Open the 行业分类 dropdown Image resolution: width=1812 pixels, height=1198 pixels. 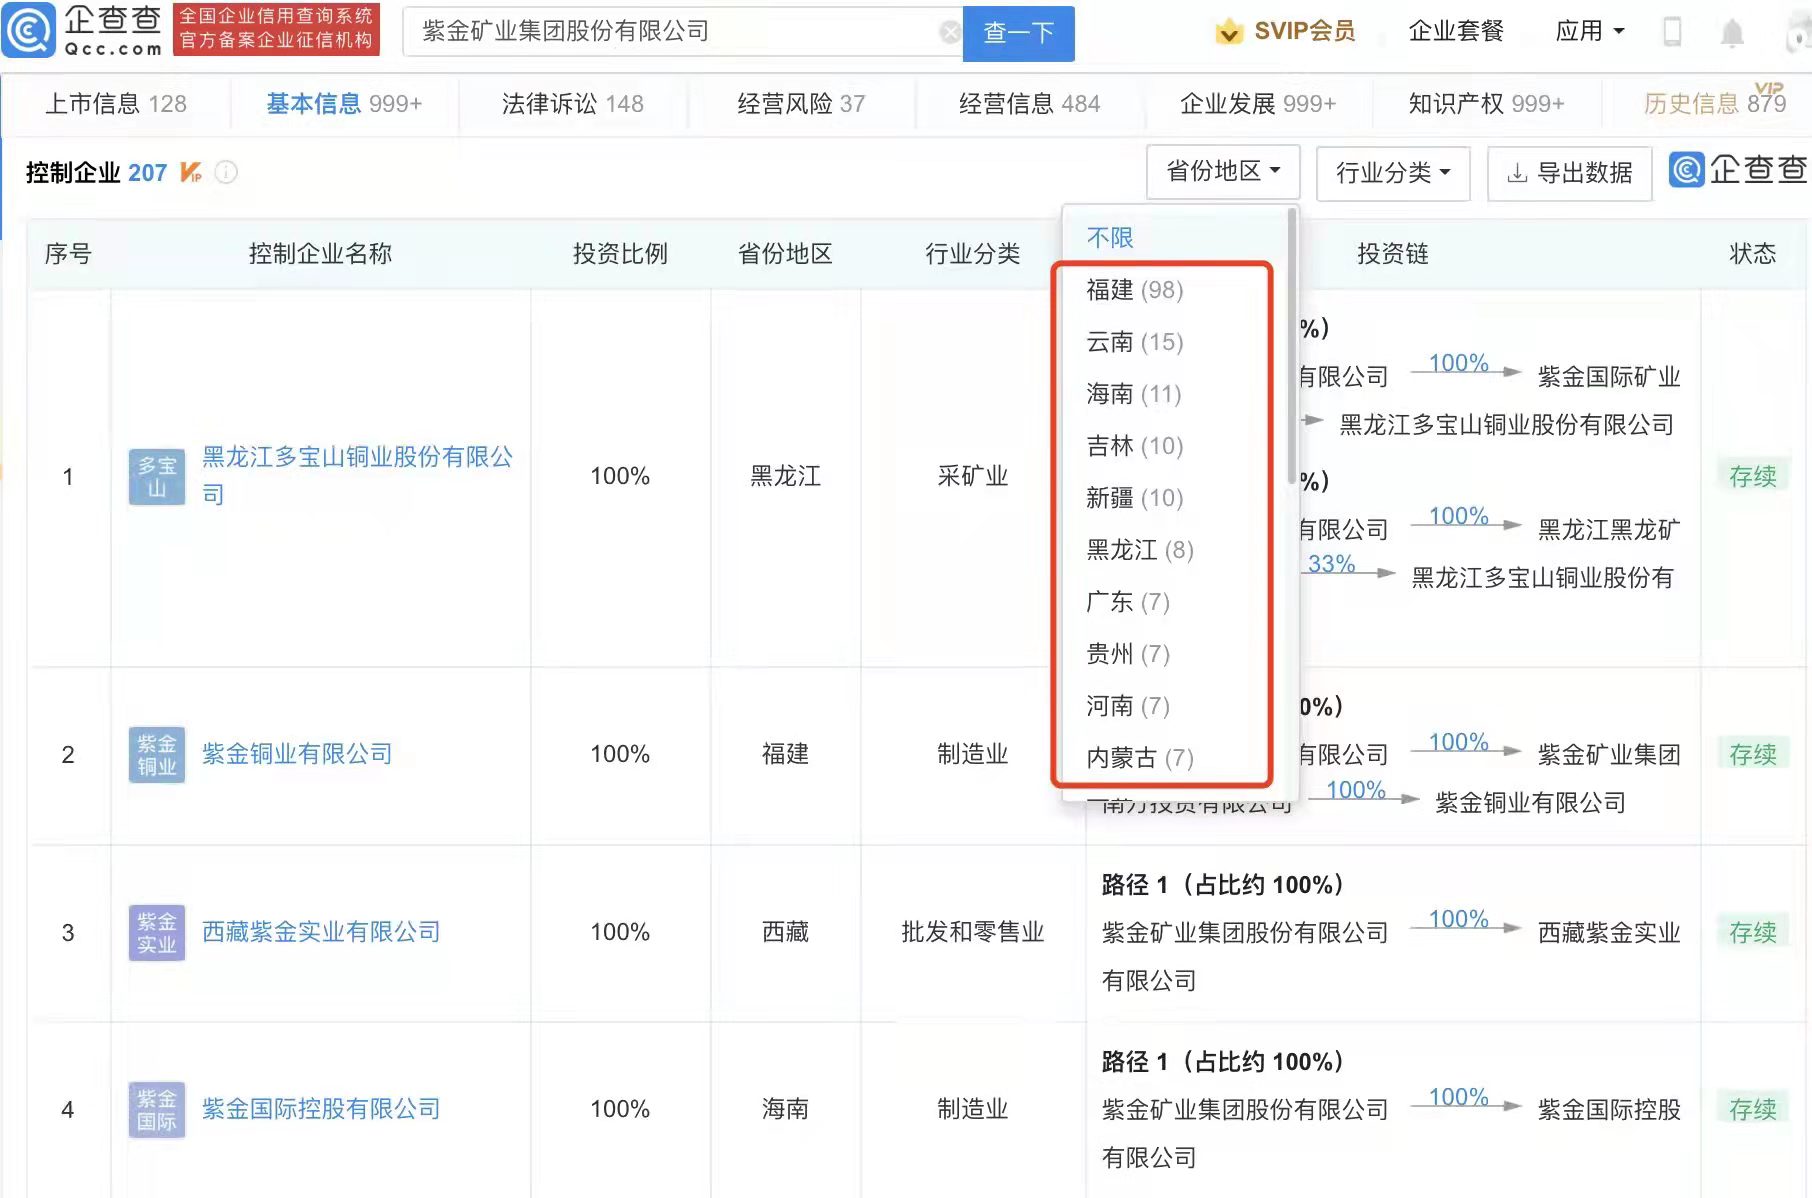click(x=1393, y=173)
